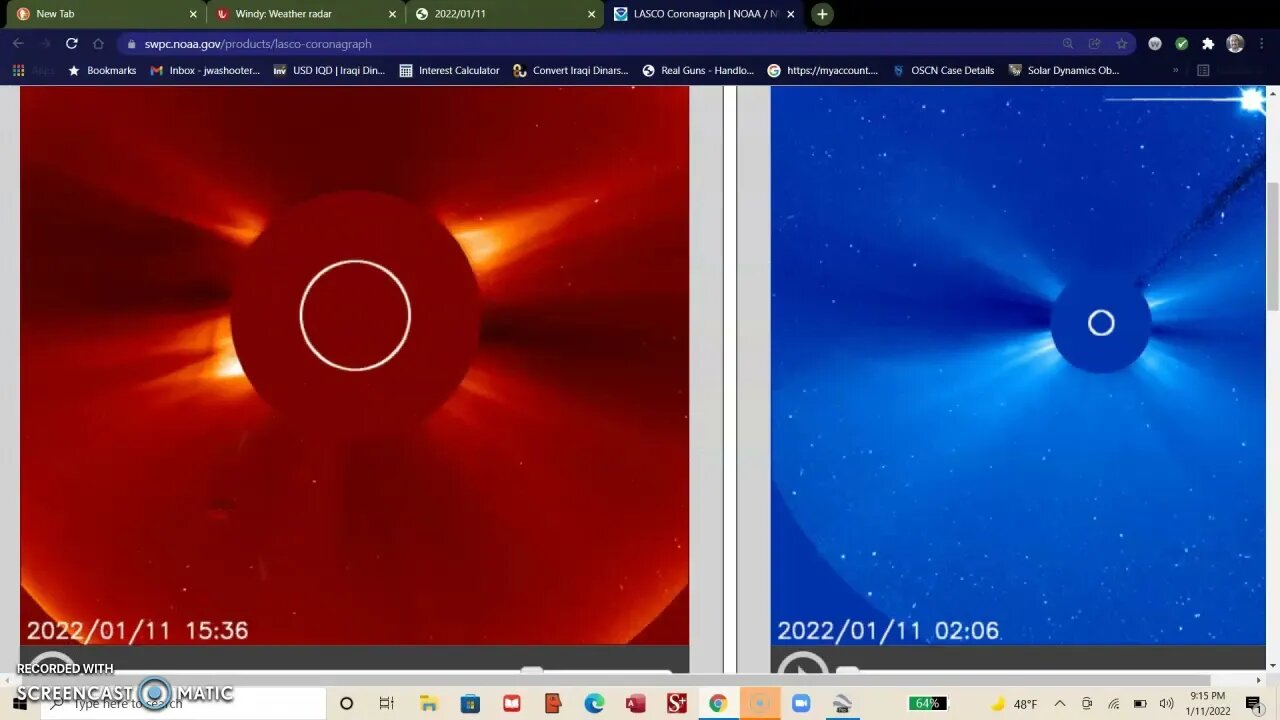1280x720 pixels.
Task: Click the 48°F weather taskbar widget
Action: tap(1012, 704)
